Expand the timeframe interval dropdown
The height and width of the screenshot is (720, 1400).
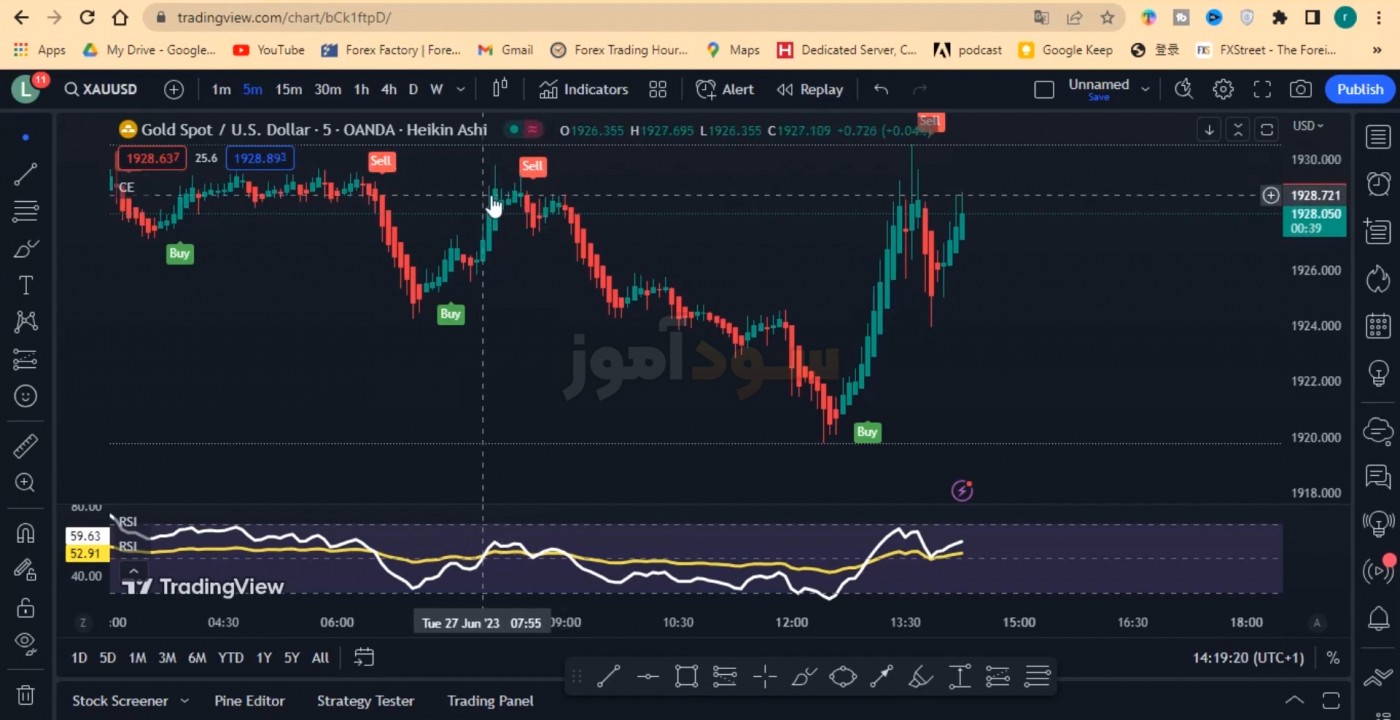tap(460, 89)
